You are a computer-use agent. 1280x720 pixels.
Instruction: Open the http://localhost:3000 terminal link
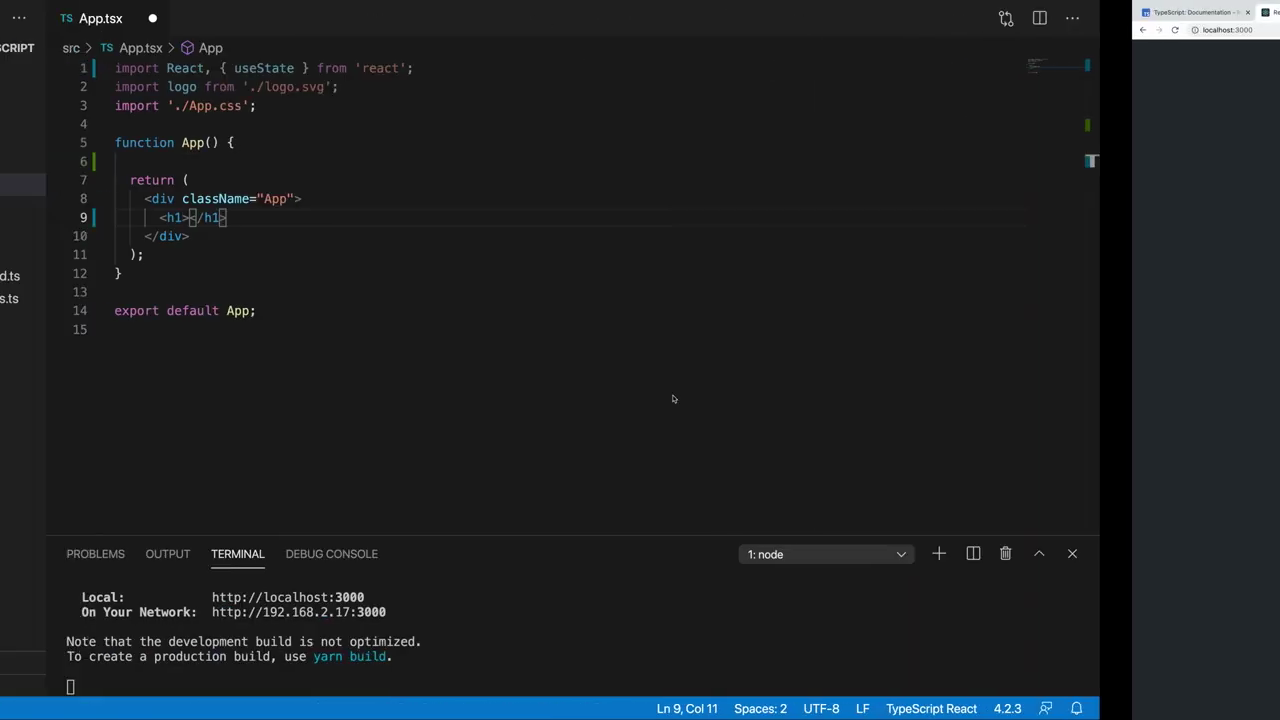pos(288,597)
